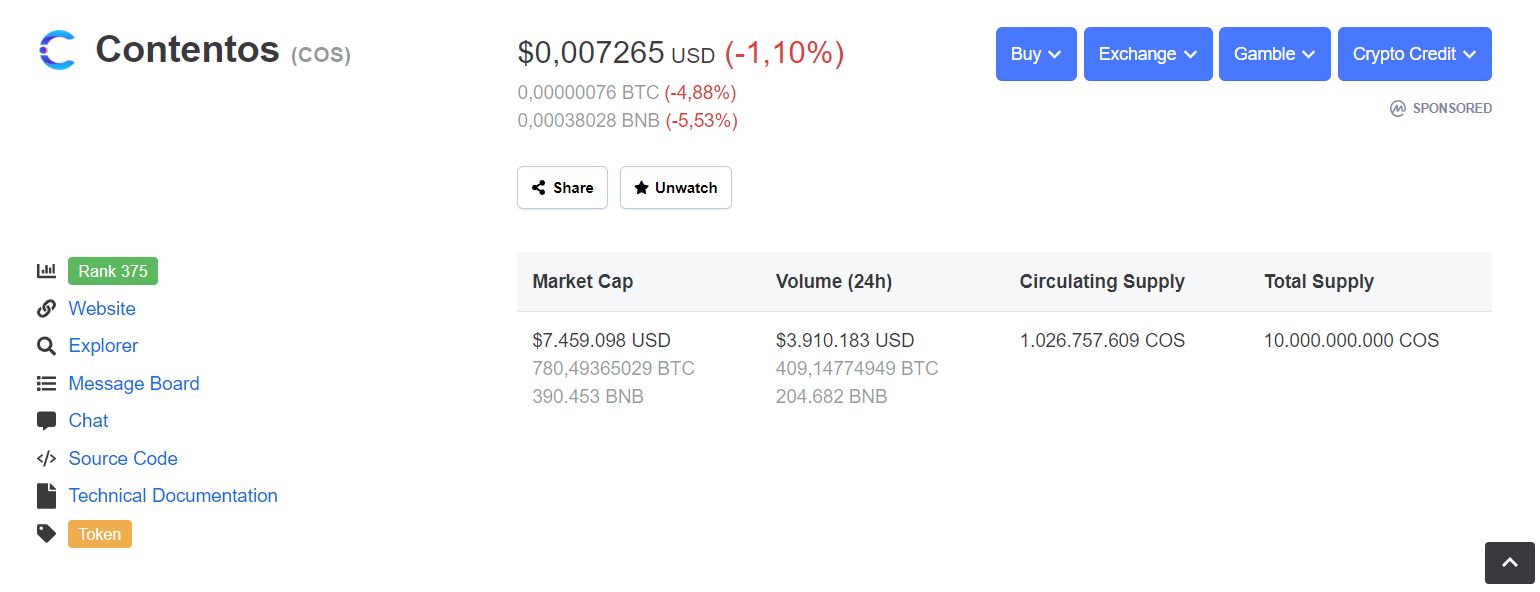Click the scroll-to-top arrow button

pos(1510,563)
